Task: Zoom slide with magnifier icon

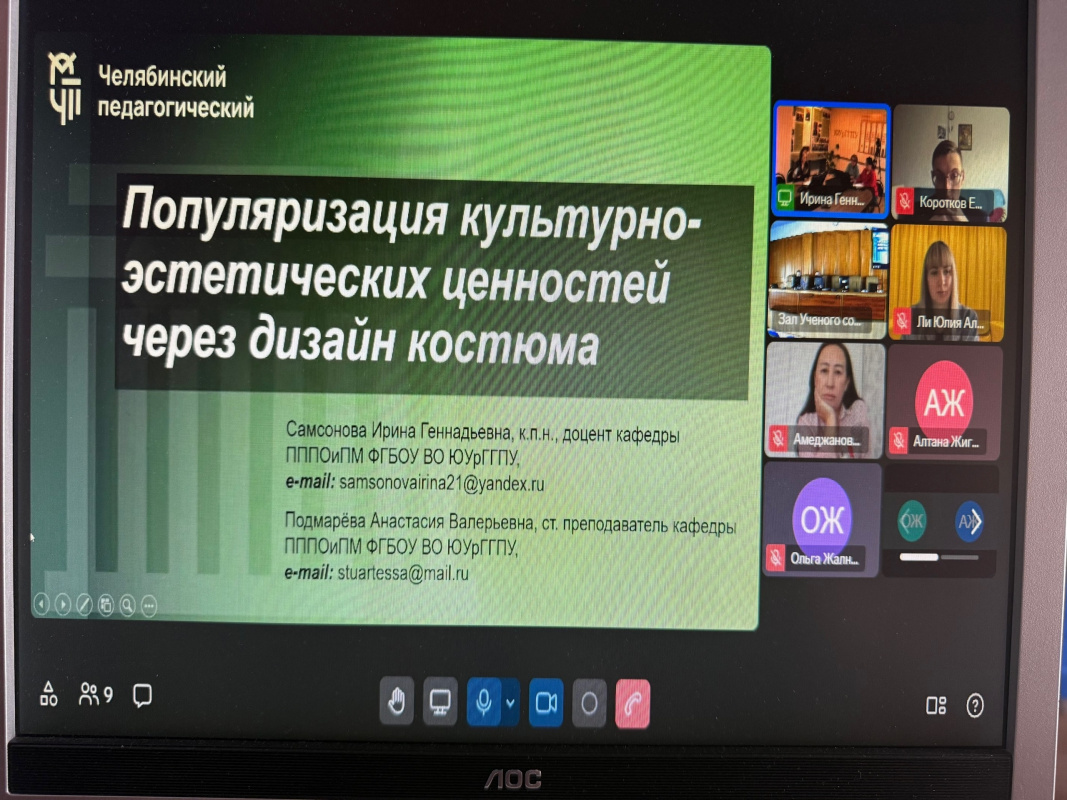Action: coord(127,604)
